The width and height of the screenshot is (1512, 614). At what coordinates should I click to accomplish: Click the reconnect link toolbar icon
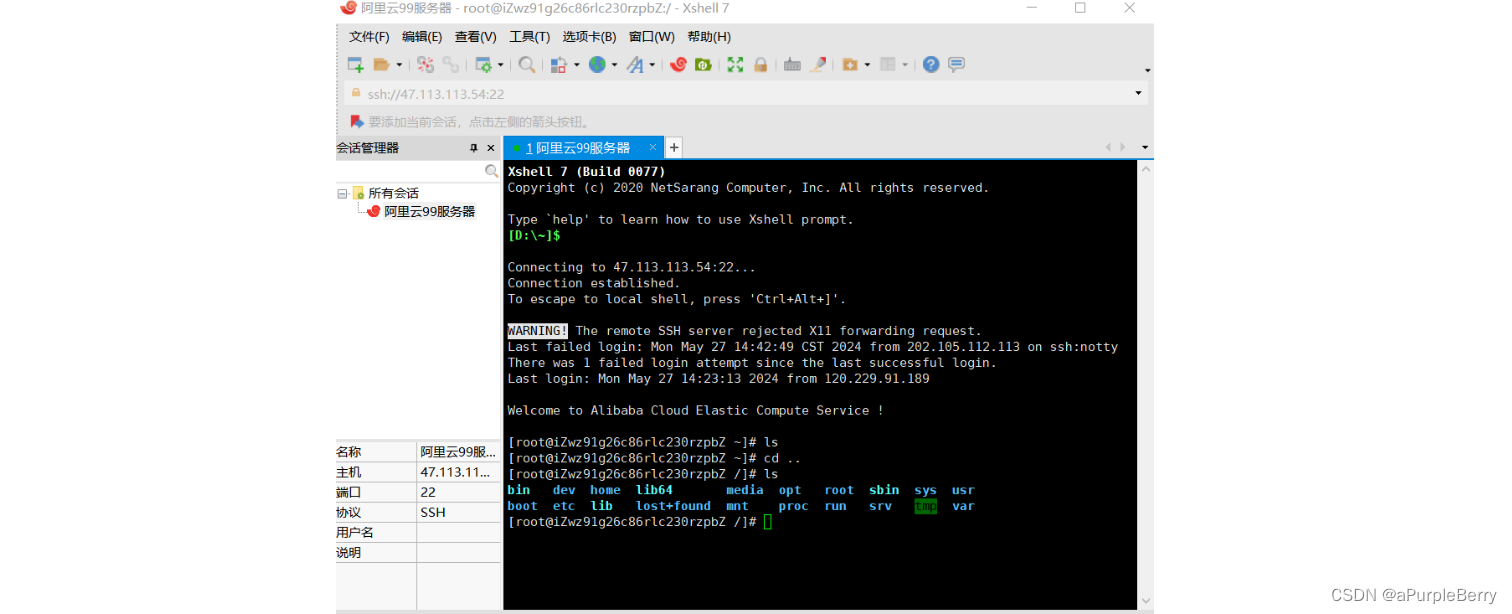point(451,65)
